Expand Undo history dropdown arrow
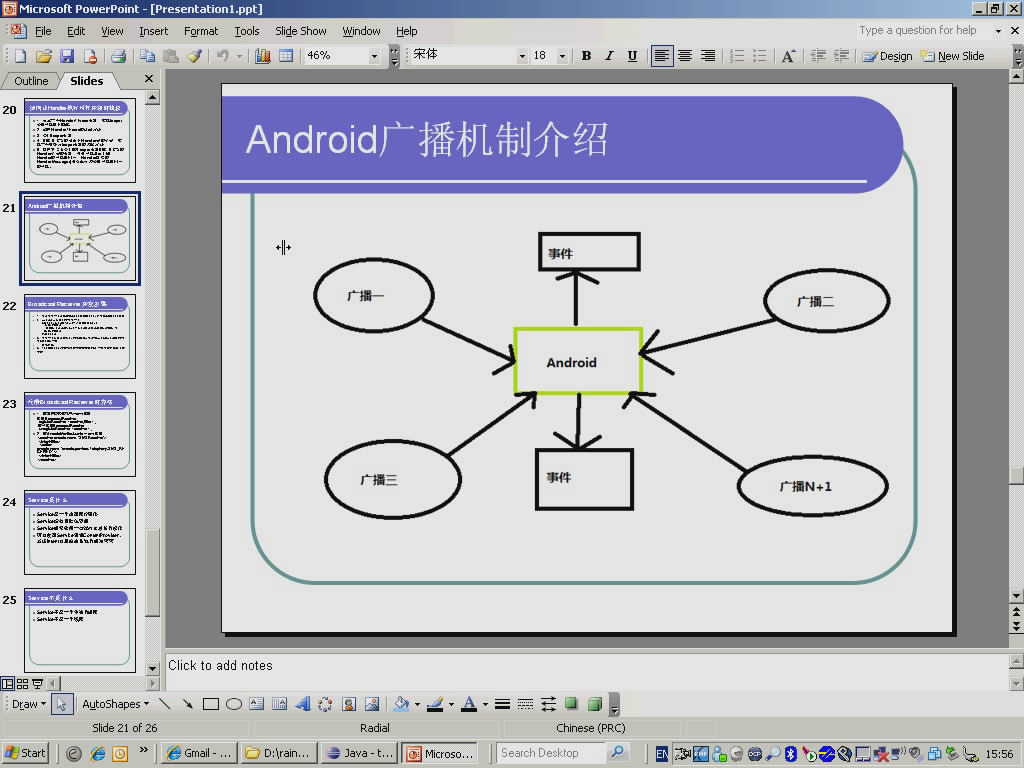Image resolution: width=1024 pixels, height=768 pixels. 239,56
